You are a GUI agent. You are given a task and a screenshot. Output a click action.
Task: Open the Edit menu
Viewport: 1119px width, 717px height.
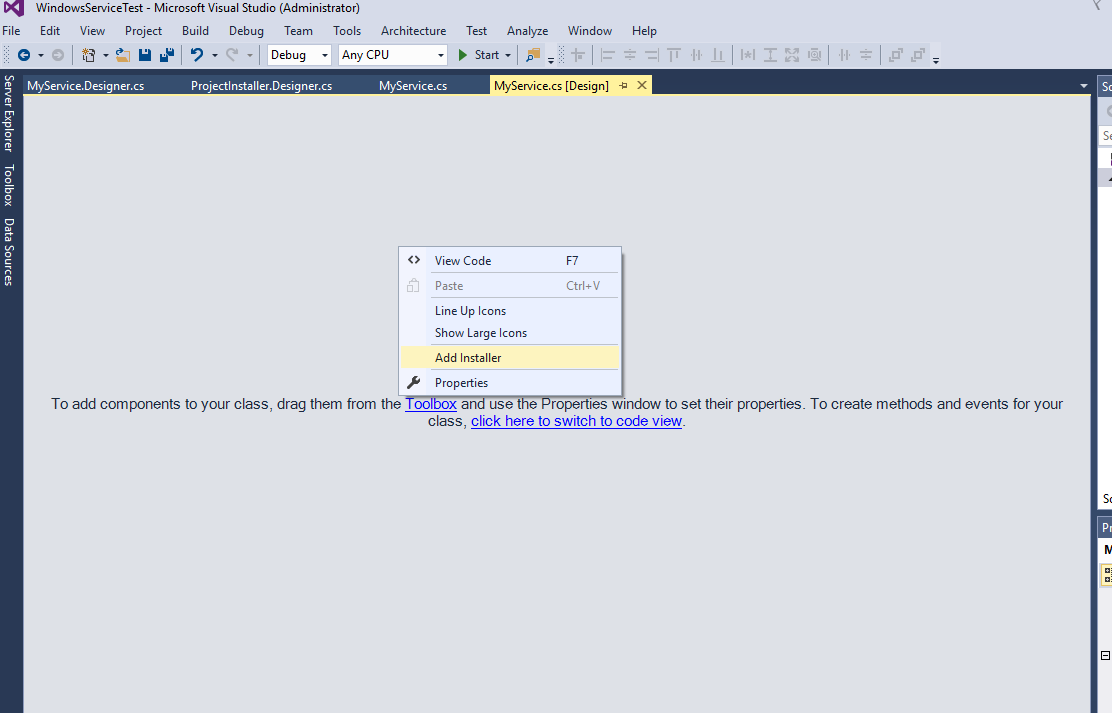tap(50, 31)
